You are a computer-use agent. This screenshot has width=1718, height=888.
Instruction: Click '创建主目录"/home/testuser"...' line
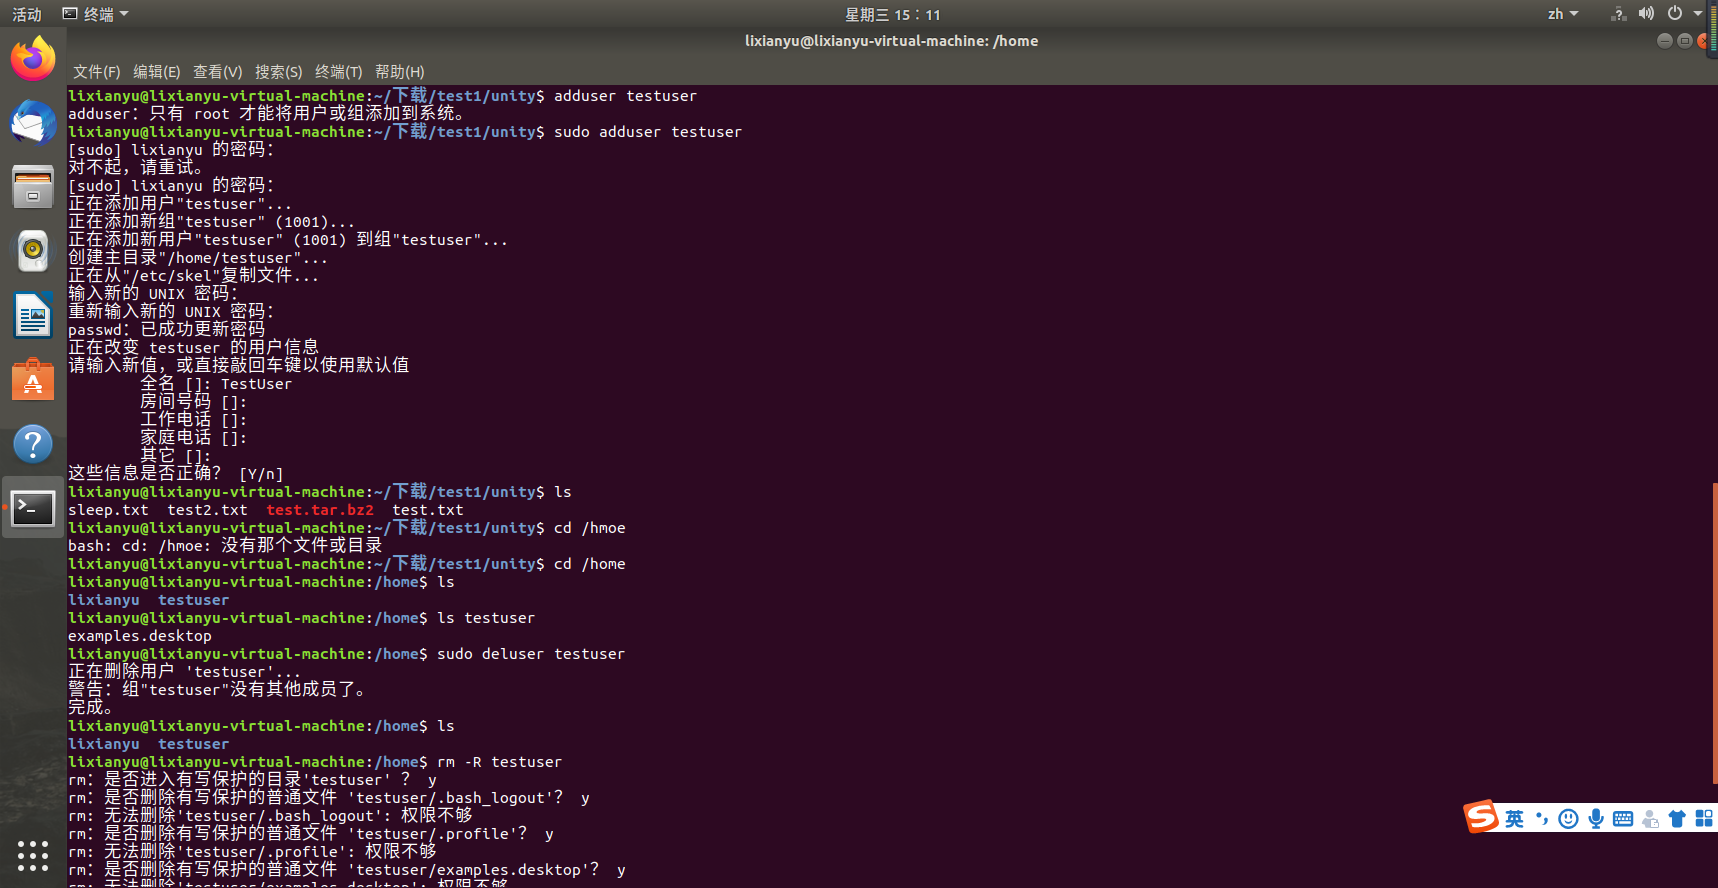(x=198, y=258)
